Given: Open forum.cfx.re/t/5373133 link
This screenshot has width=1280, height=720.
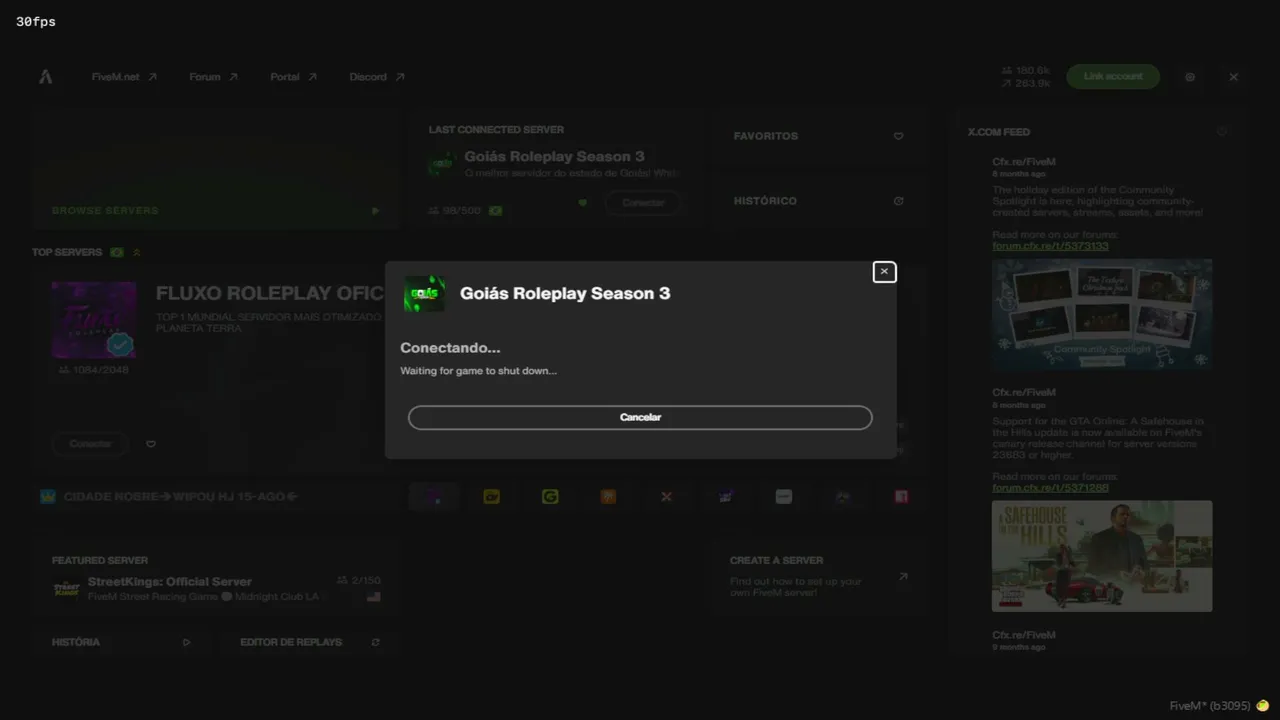Looking at the screenshot, I should (x=1050, y=246).
